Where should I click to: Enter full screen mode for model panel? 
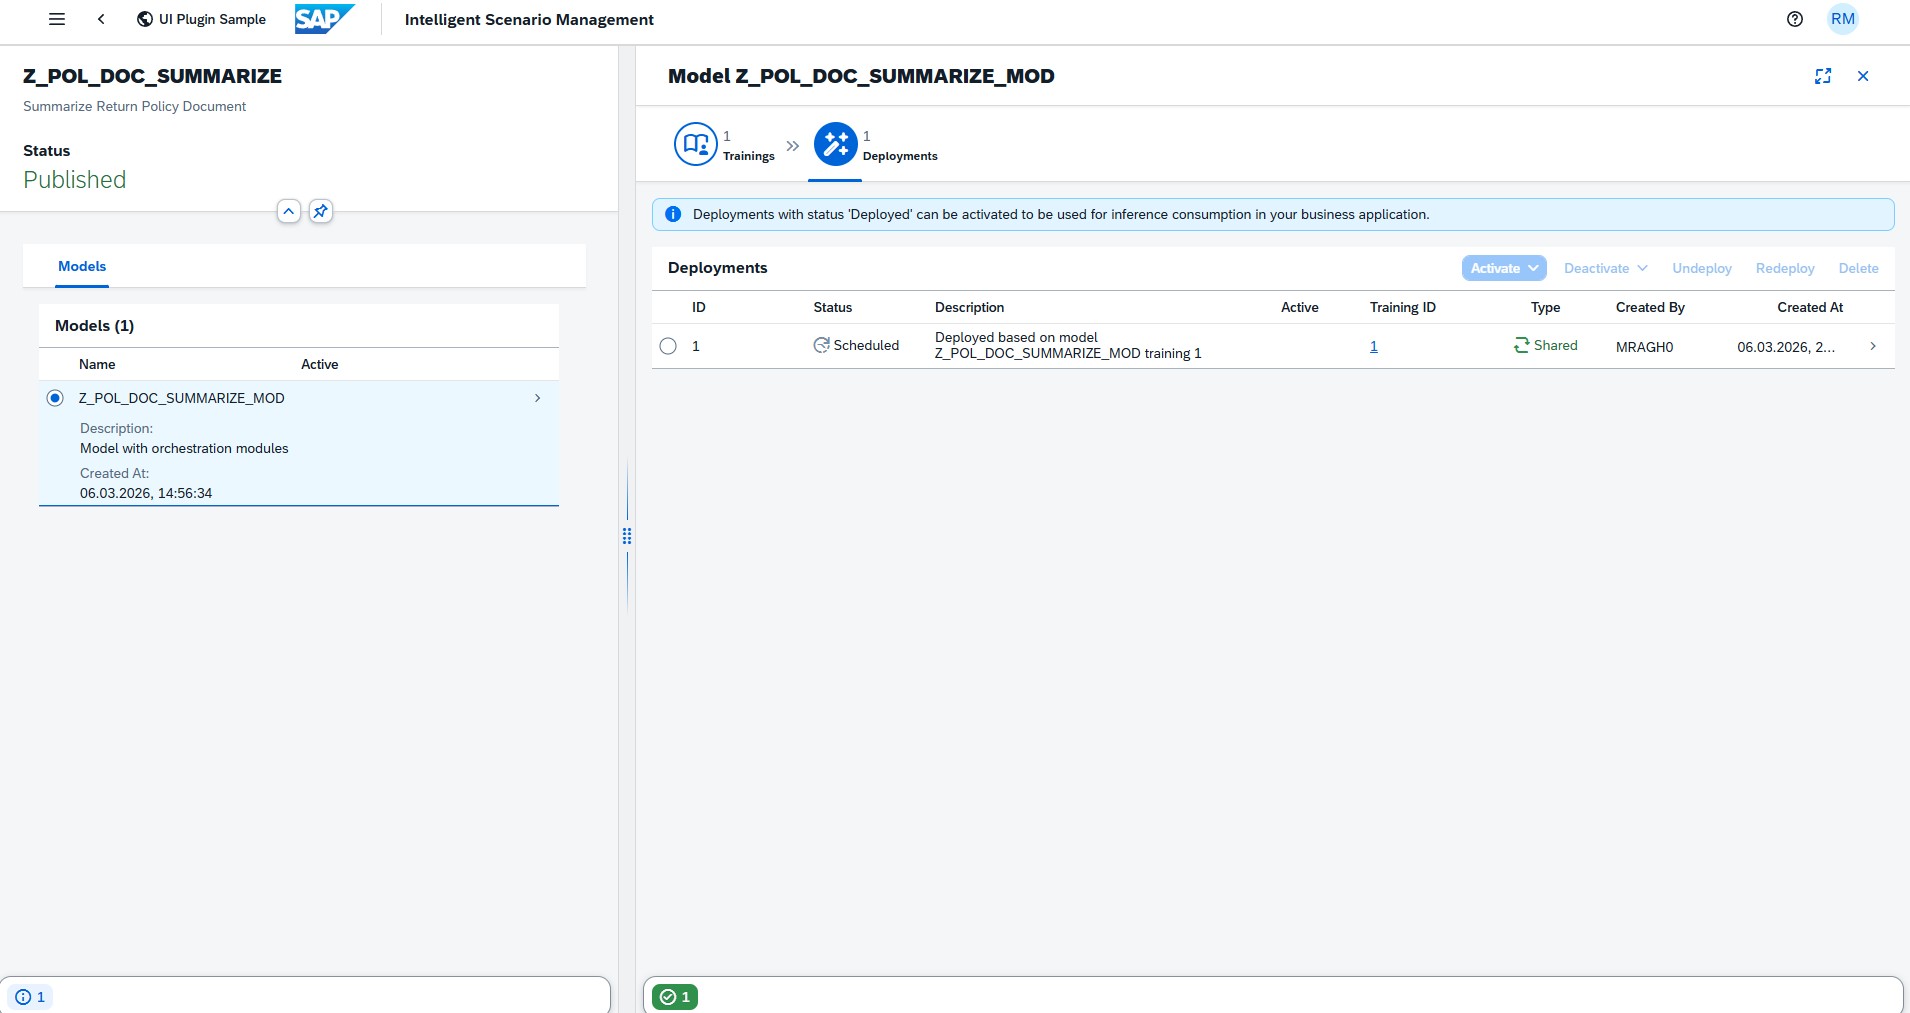[x=1823, y=76]
